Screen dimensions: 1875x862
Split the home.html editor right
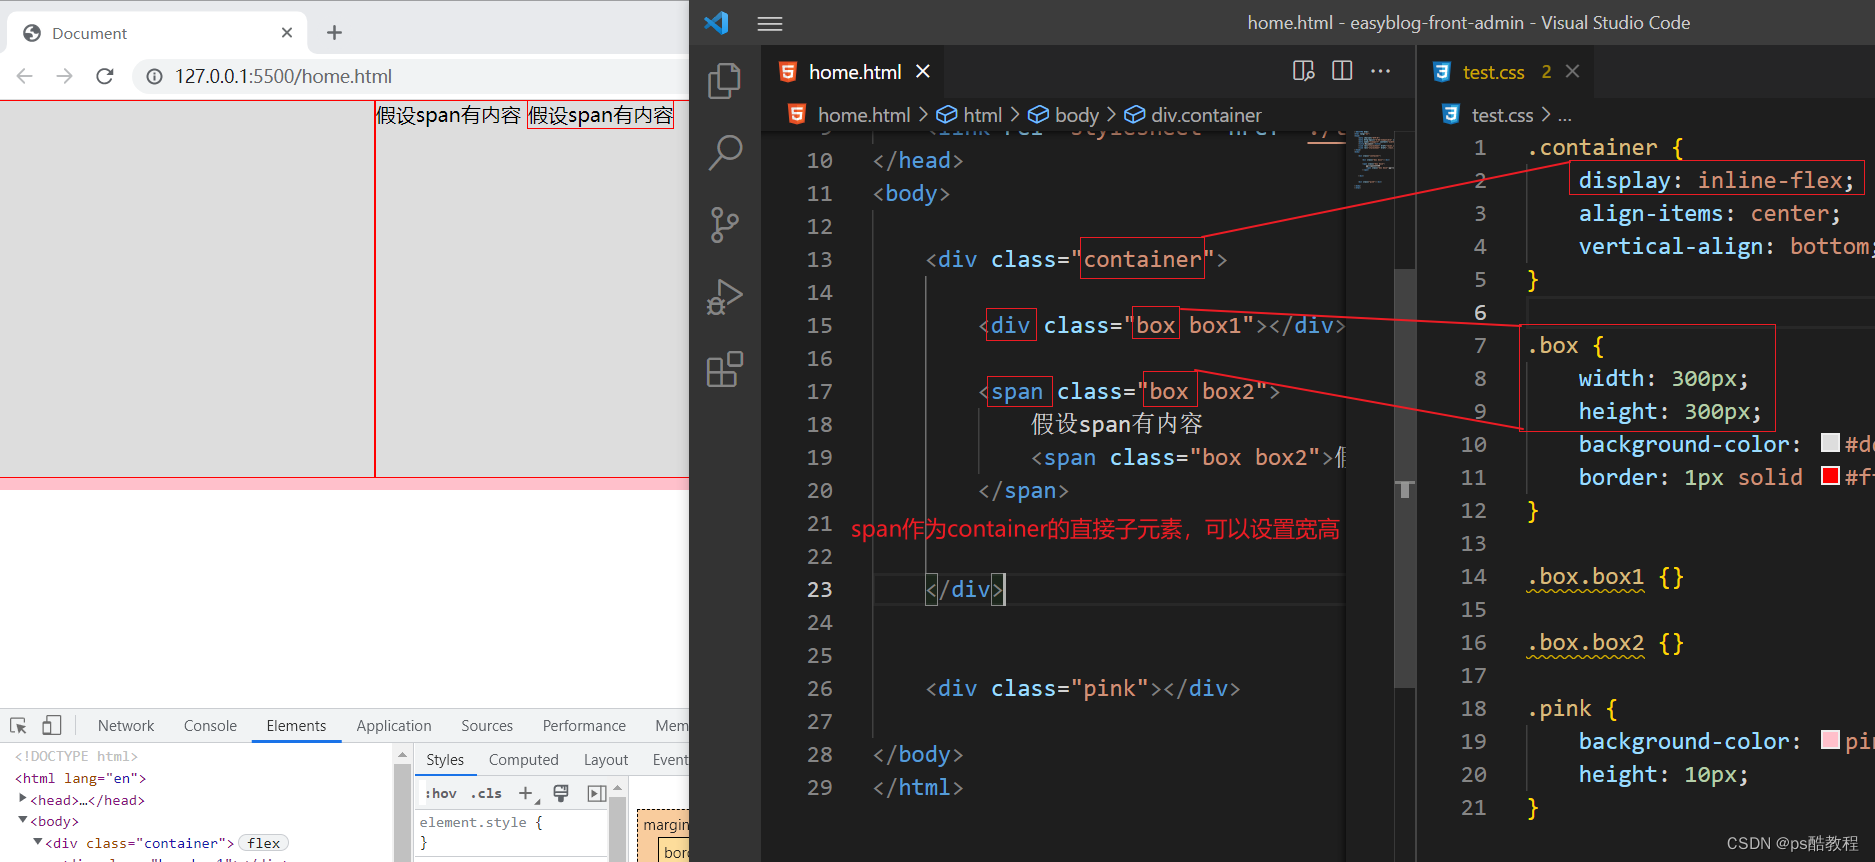(1342, 71)
